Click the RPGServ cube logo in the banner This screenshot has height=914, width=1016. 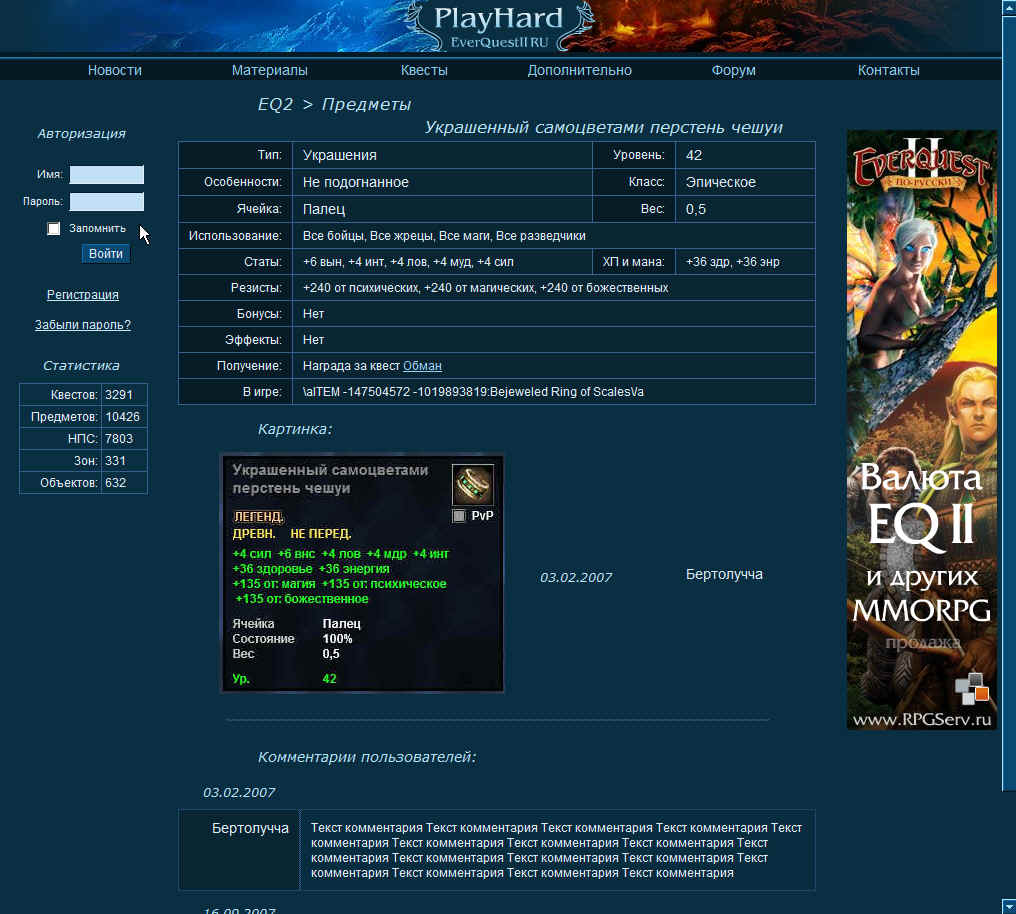972,688
